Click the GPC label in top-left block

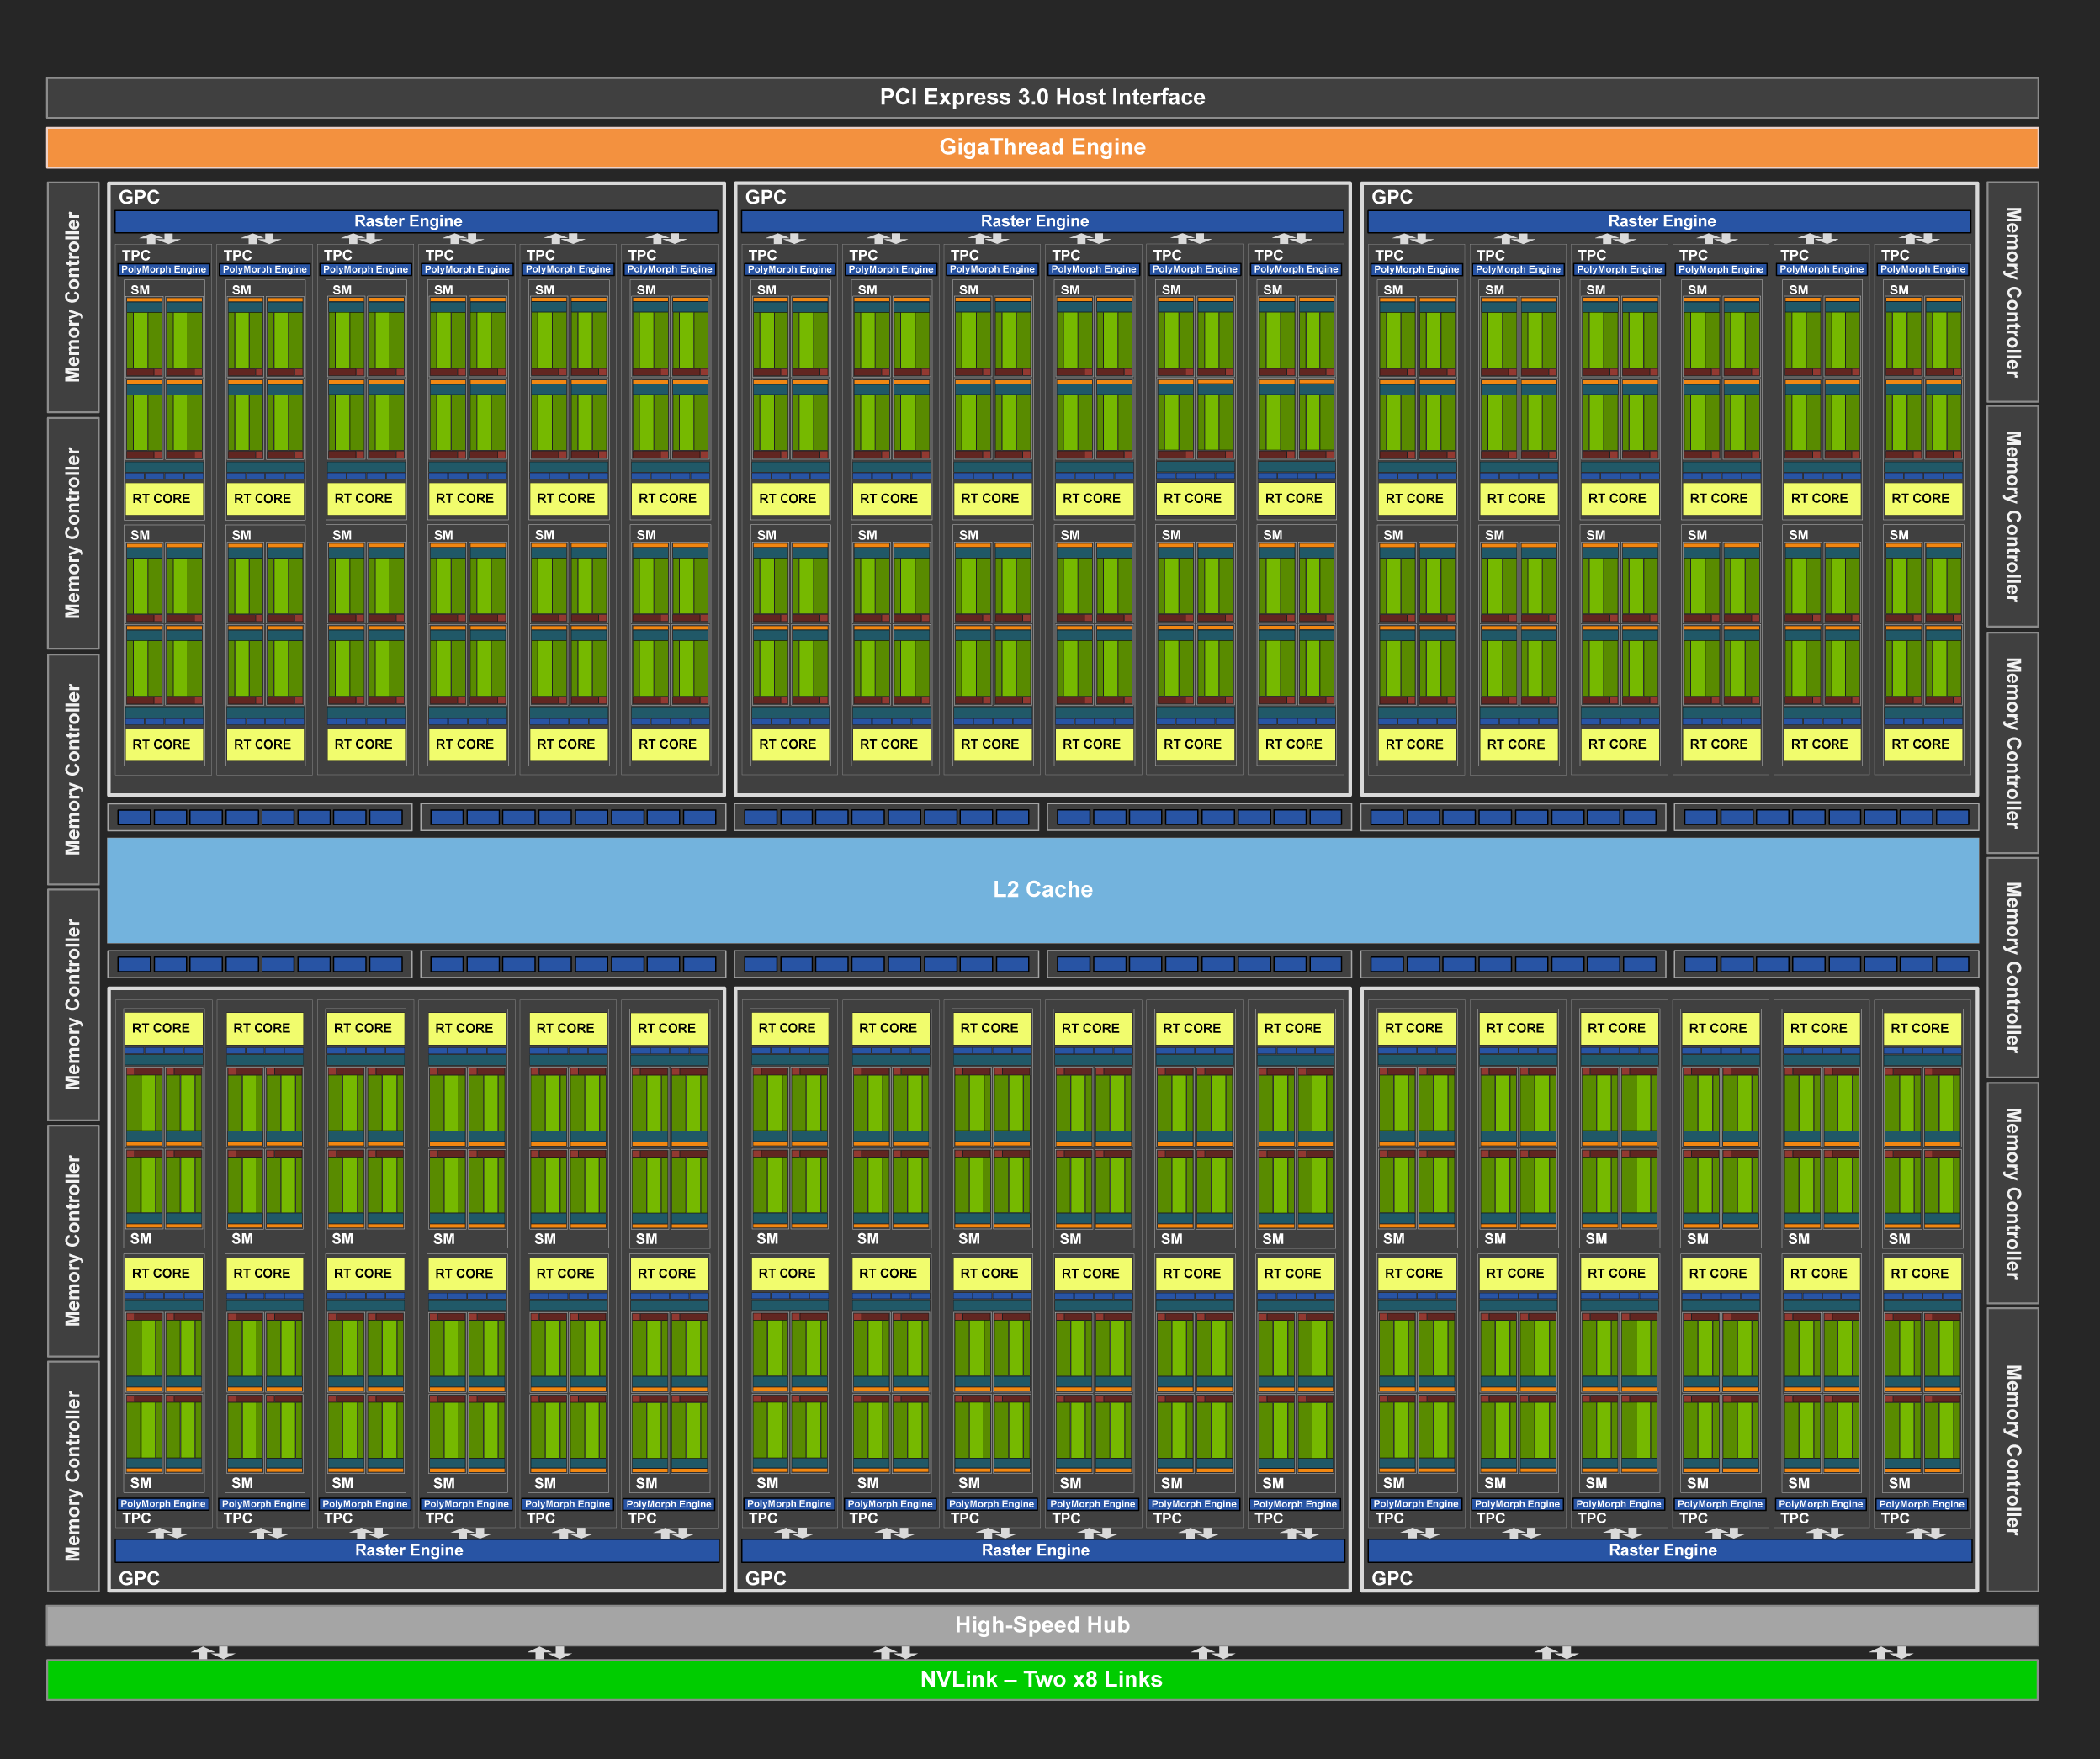[139, 197]
